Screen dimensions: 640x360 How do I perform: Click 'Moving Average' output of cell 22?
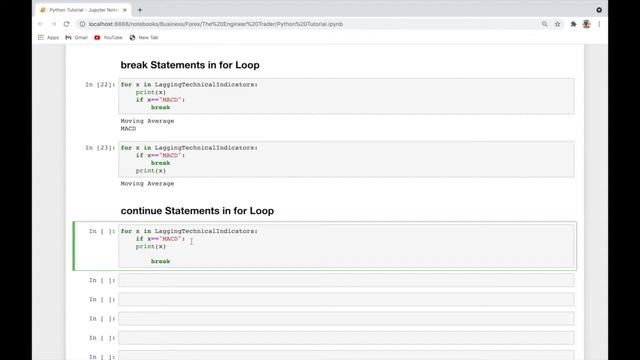coord(147,121)
